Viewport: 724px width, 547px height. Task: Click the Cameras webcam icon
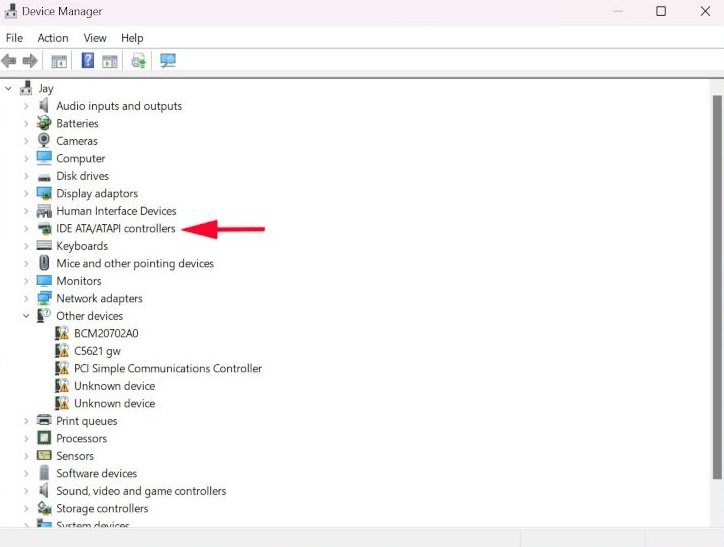[44, 140]
